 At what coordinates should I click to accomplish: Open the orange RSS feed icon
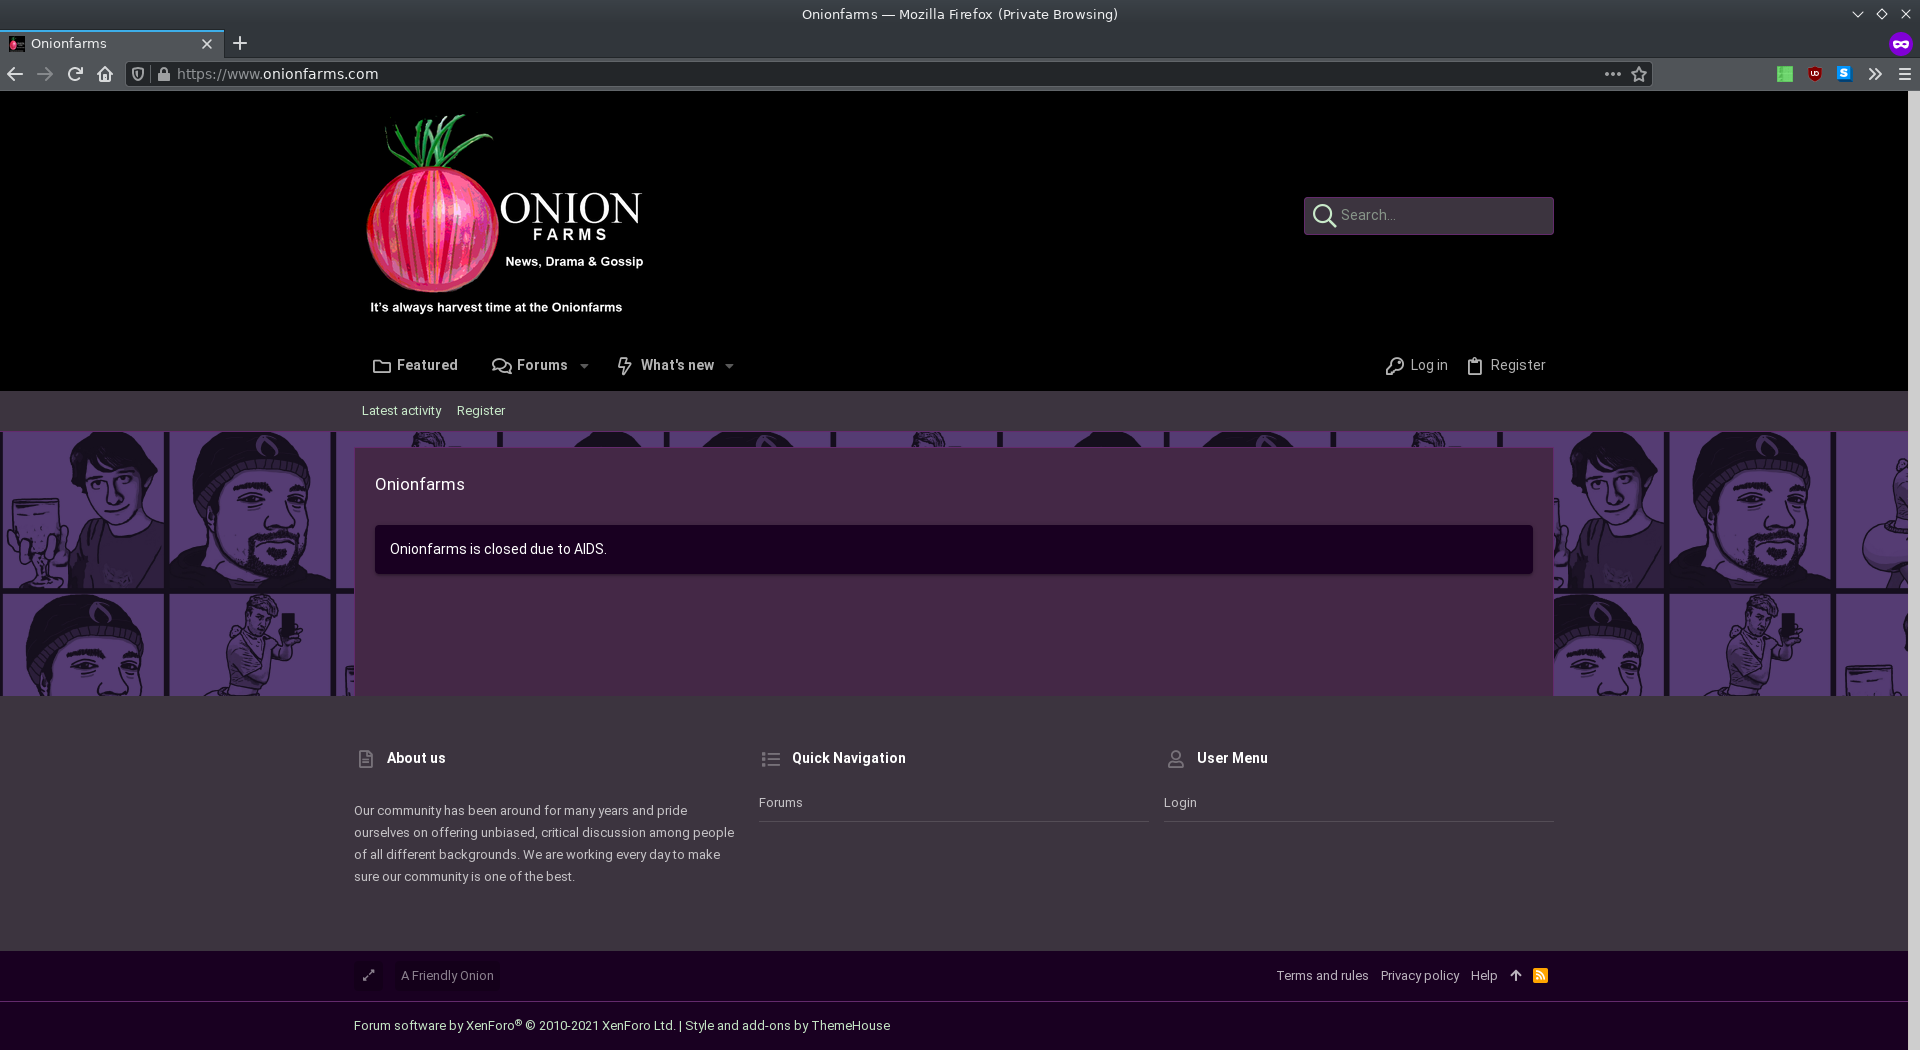coord(1541,976)
